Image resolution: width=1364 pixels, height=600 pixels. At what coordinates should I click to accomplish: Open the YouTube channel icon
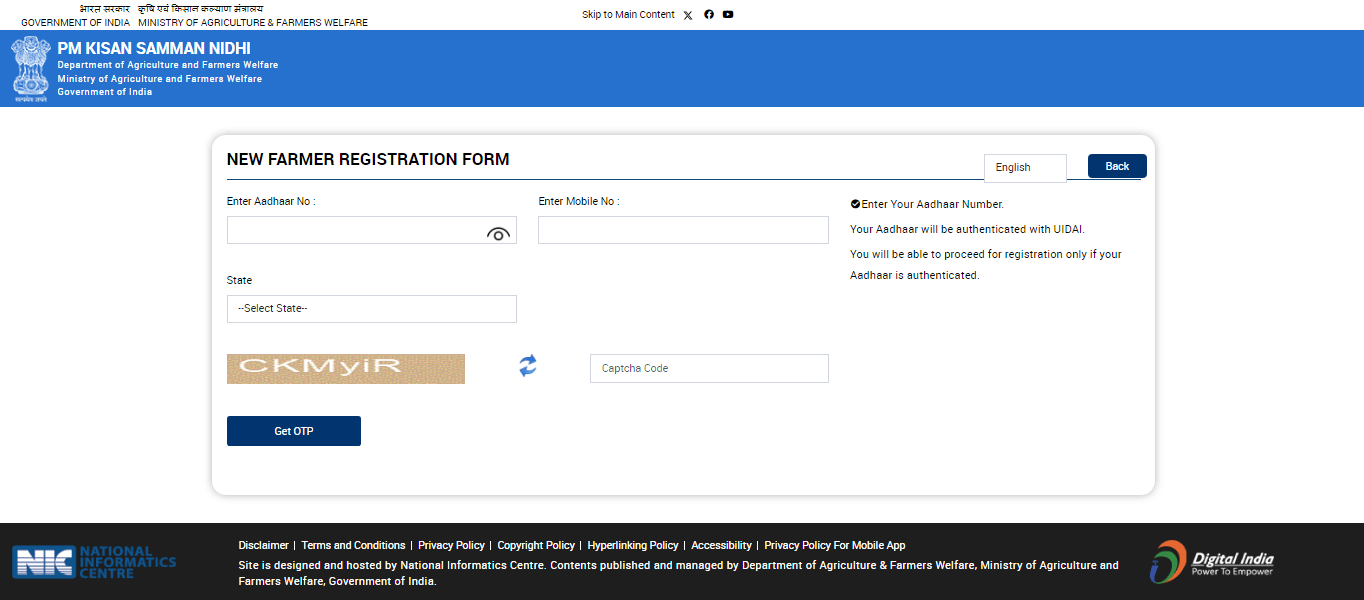[x=727, y=14]
